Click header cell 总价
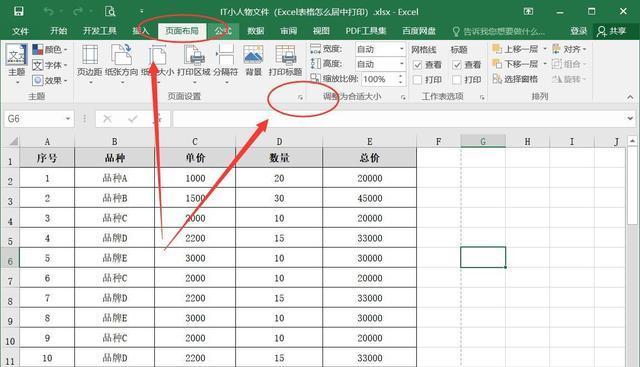640x367 pixels. click(369, 158)
